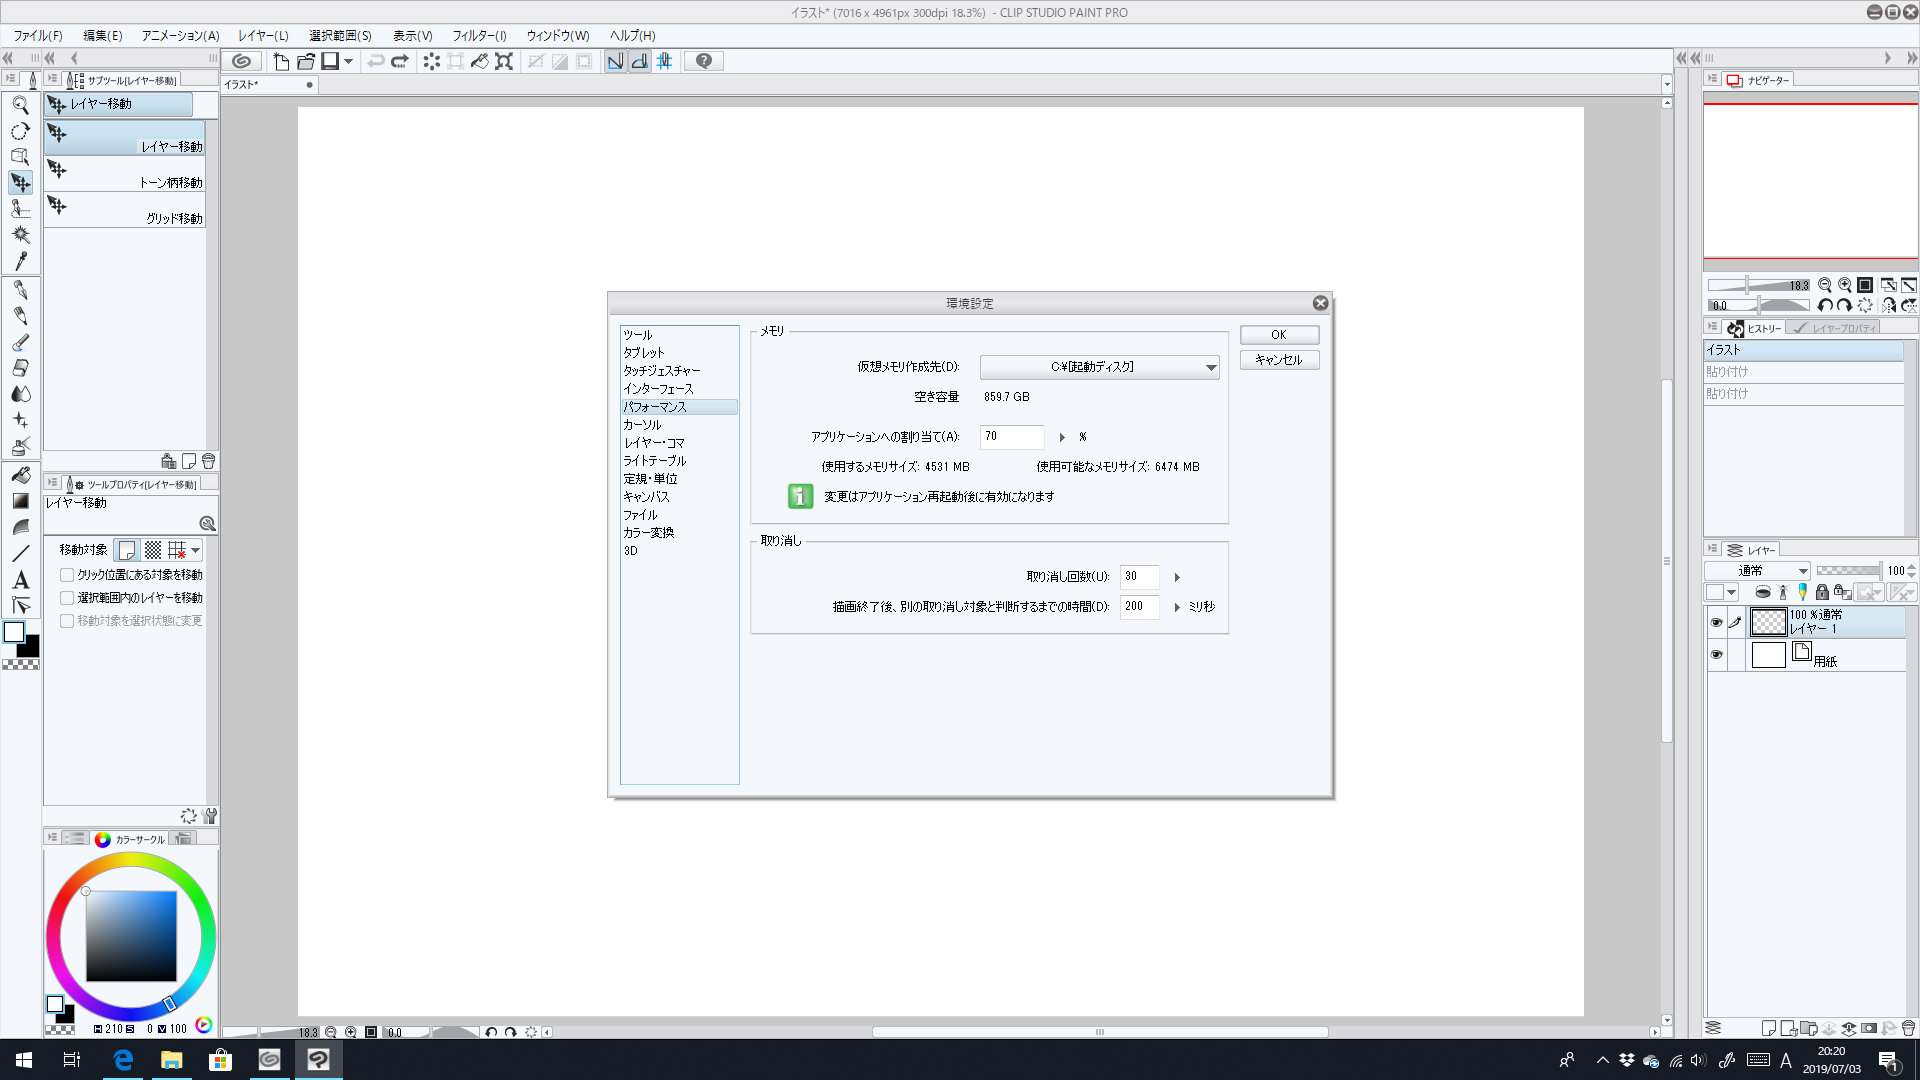1920x1080 pixels.
Task: Click the キャンセル button
Action: (x=1278, y=360)
